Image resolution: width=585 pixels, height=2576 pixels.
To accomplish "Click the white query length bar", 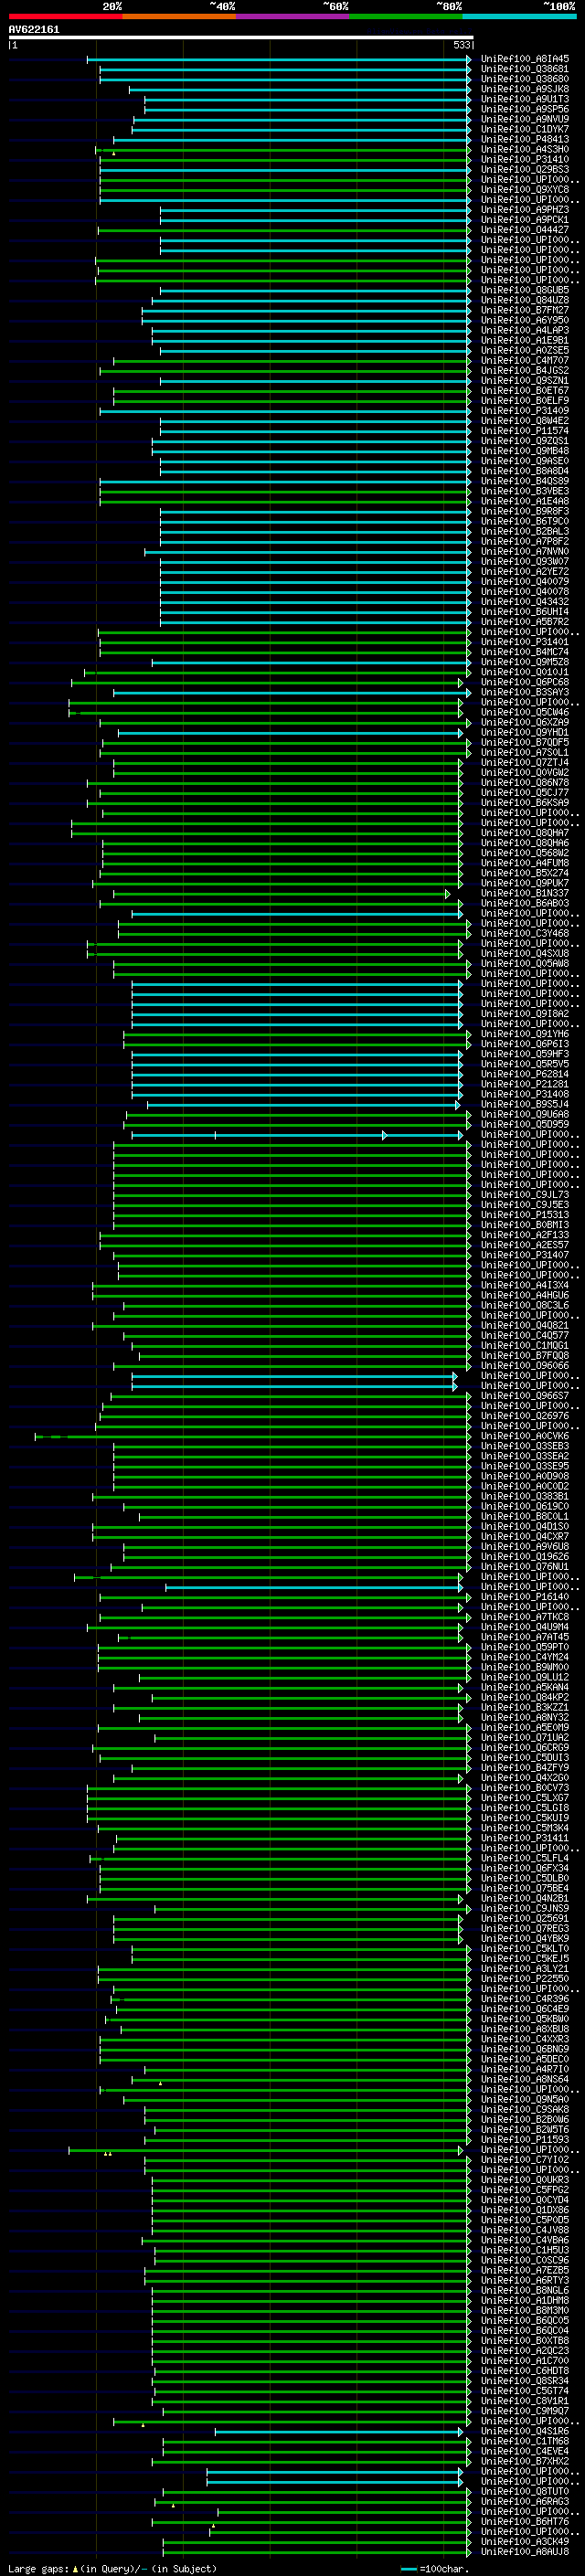I will [240, 37].
